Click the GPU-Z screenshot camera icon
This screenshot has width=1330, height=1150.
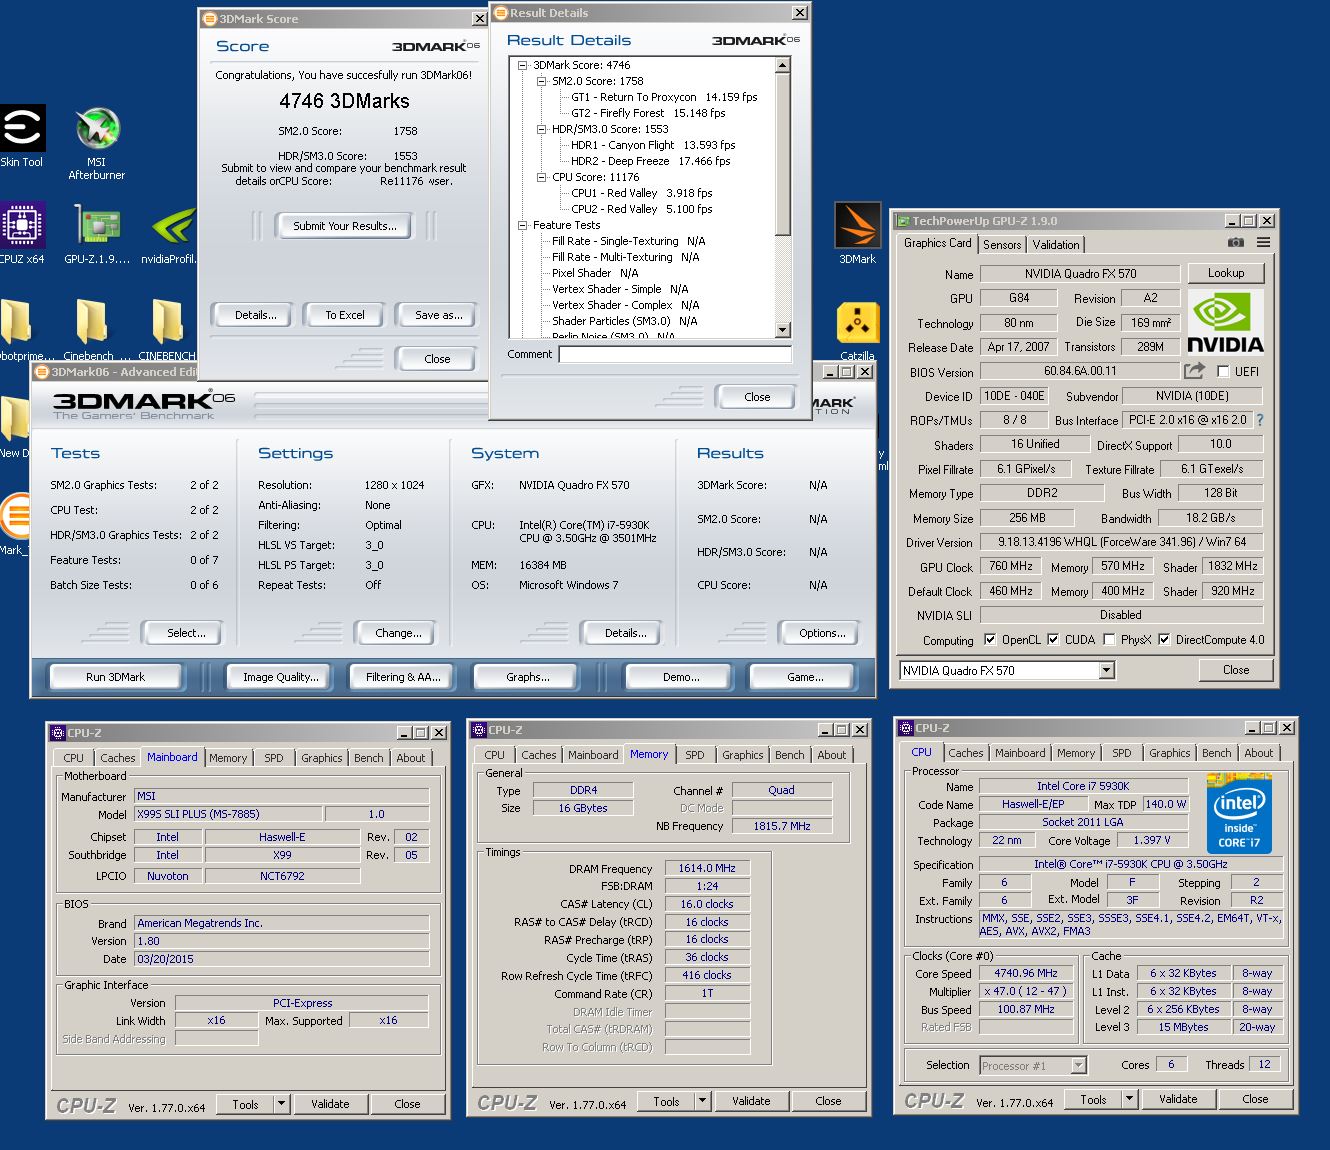1236,243
